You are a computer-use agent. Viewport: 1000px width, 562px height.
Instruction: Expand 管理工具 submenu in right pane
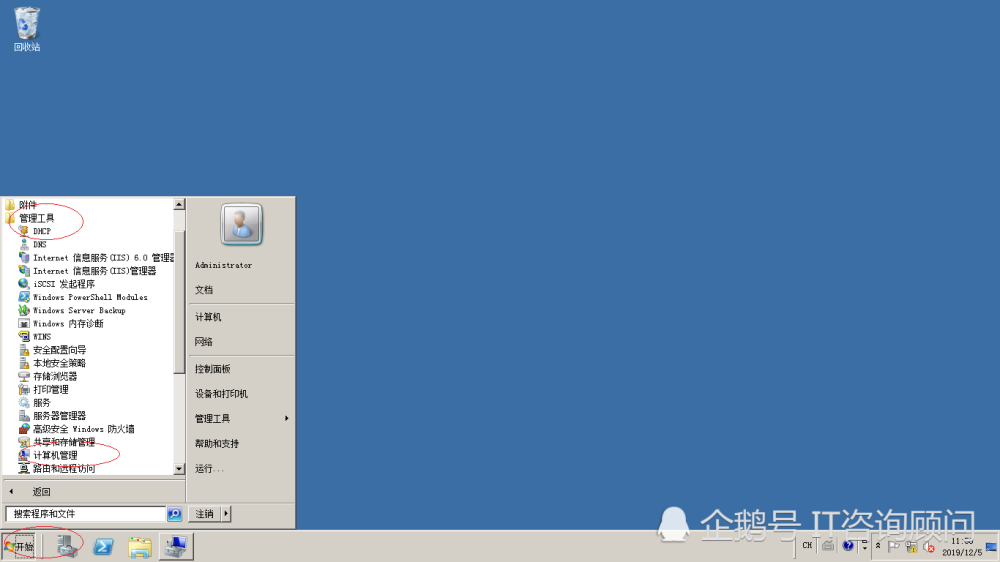pos(241,418)
